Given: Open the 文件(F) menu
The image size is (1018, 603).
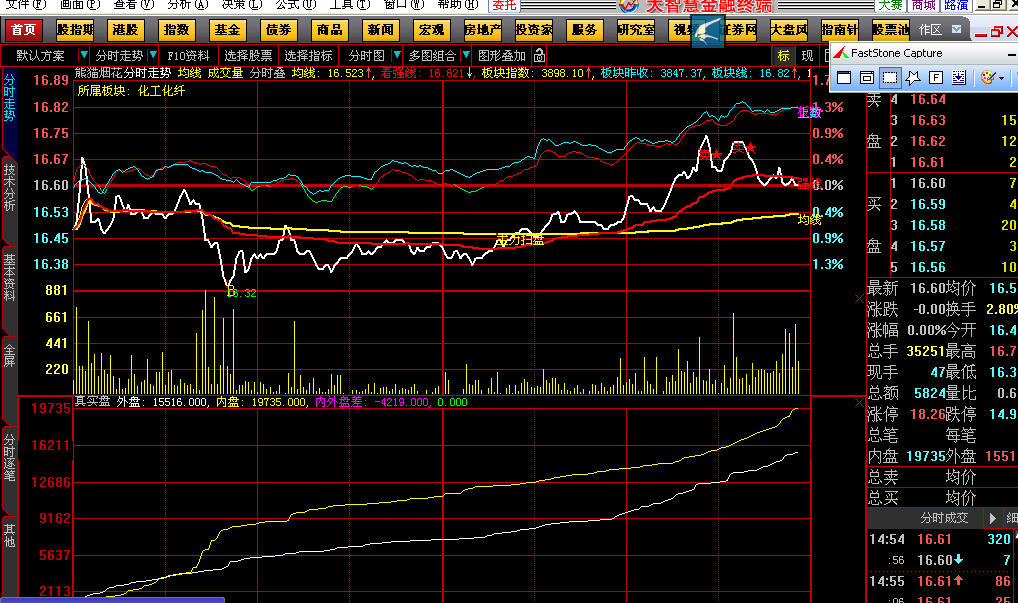Looking at the screenshot, I should (25, 5).
